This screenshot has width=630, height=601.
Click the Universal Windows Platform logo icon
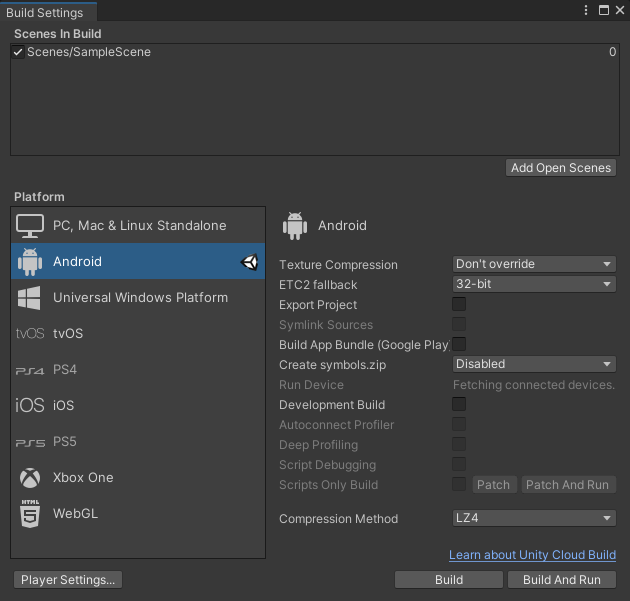tap(29, 298)
